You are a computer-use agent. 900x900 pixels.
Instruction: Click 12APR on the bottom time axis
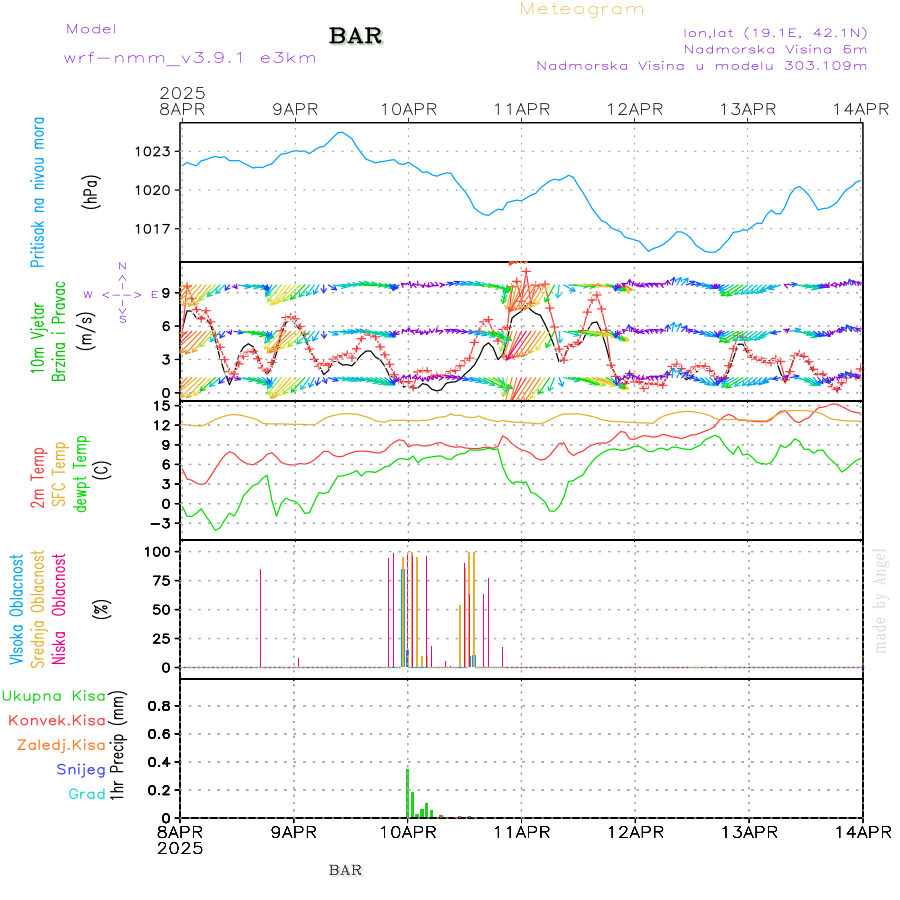pyautogui.click(x=635, y=831)
